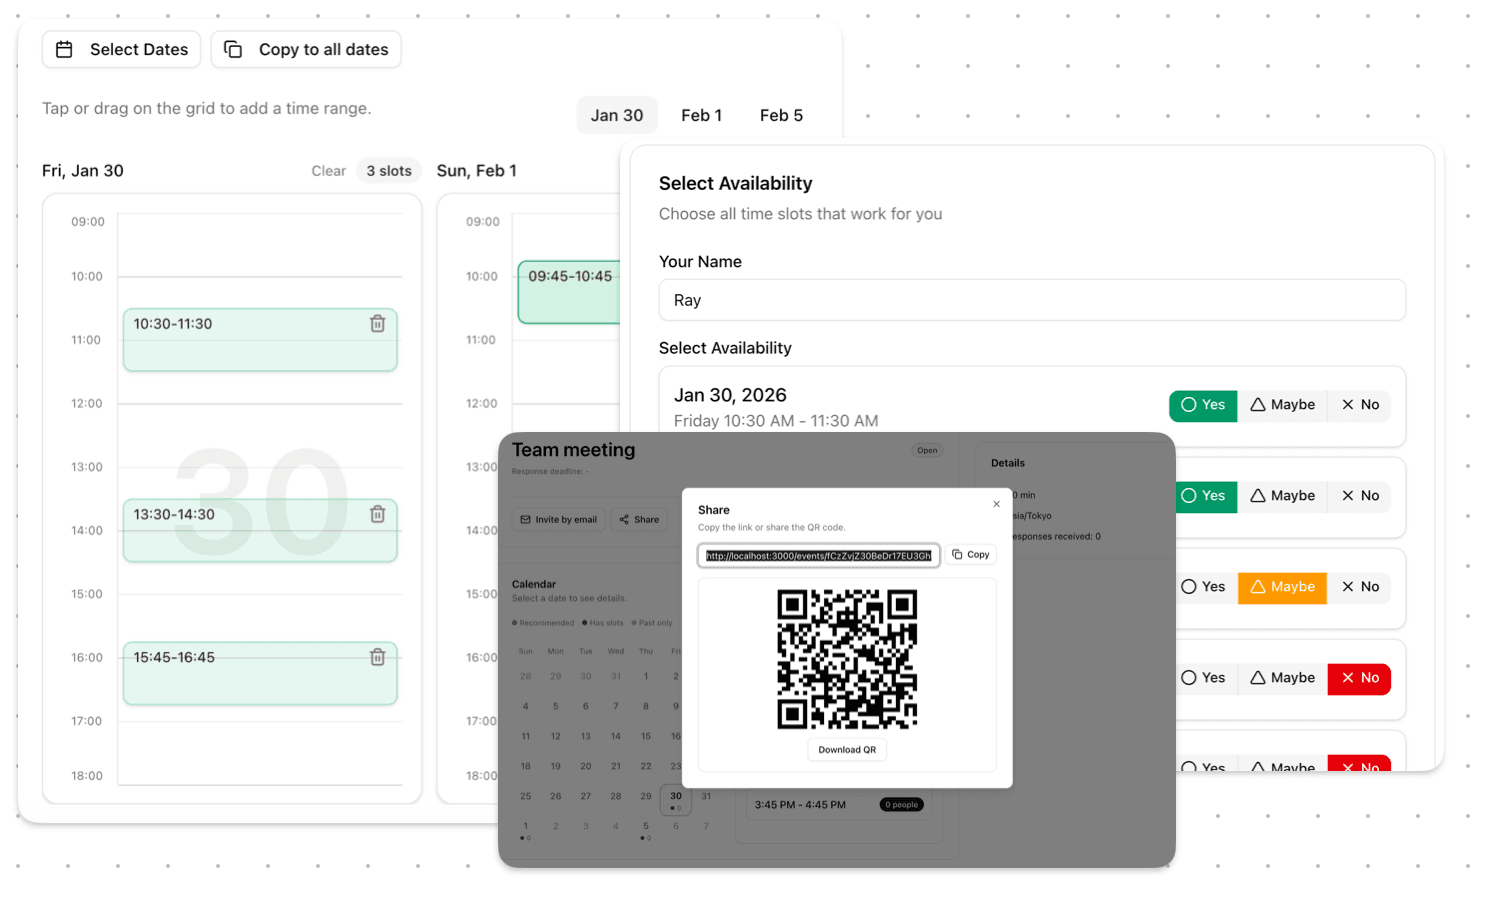The image size is (1488, 904).
Task: Copy the share link
Action: [971, 555]
